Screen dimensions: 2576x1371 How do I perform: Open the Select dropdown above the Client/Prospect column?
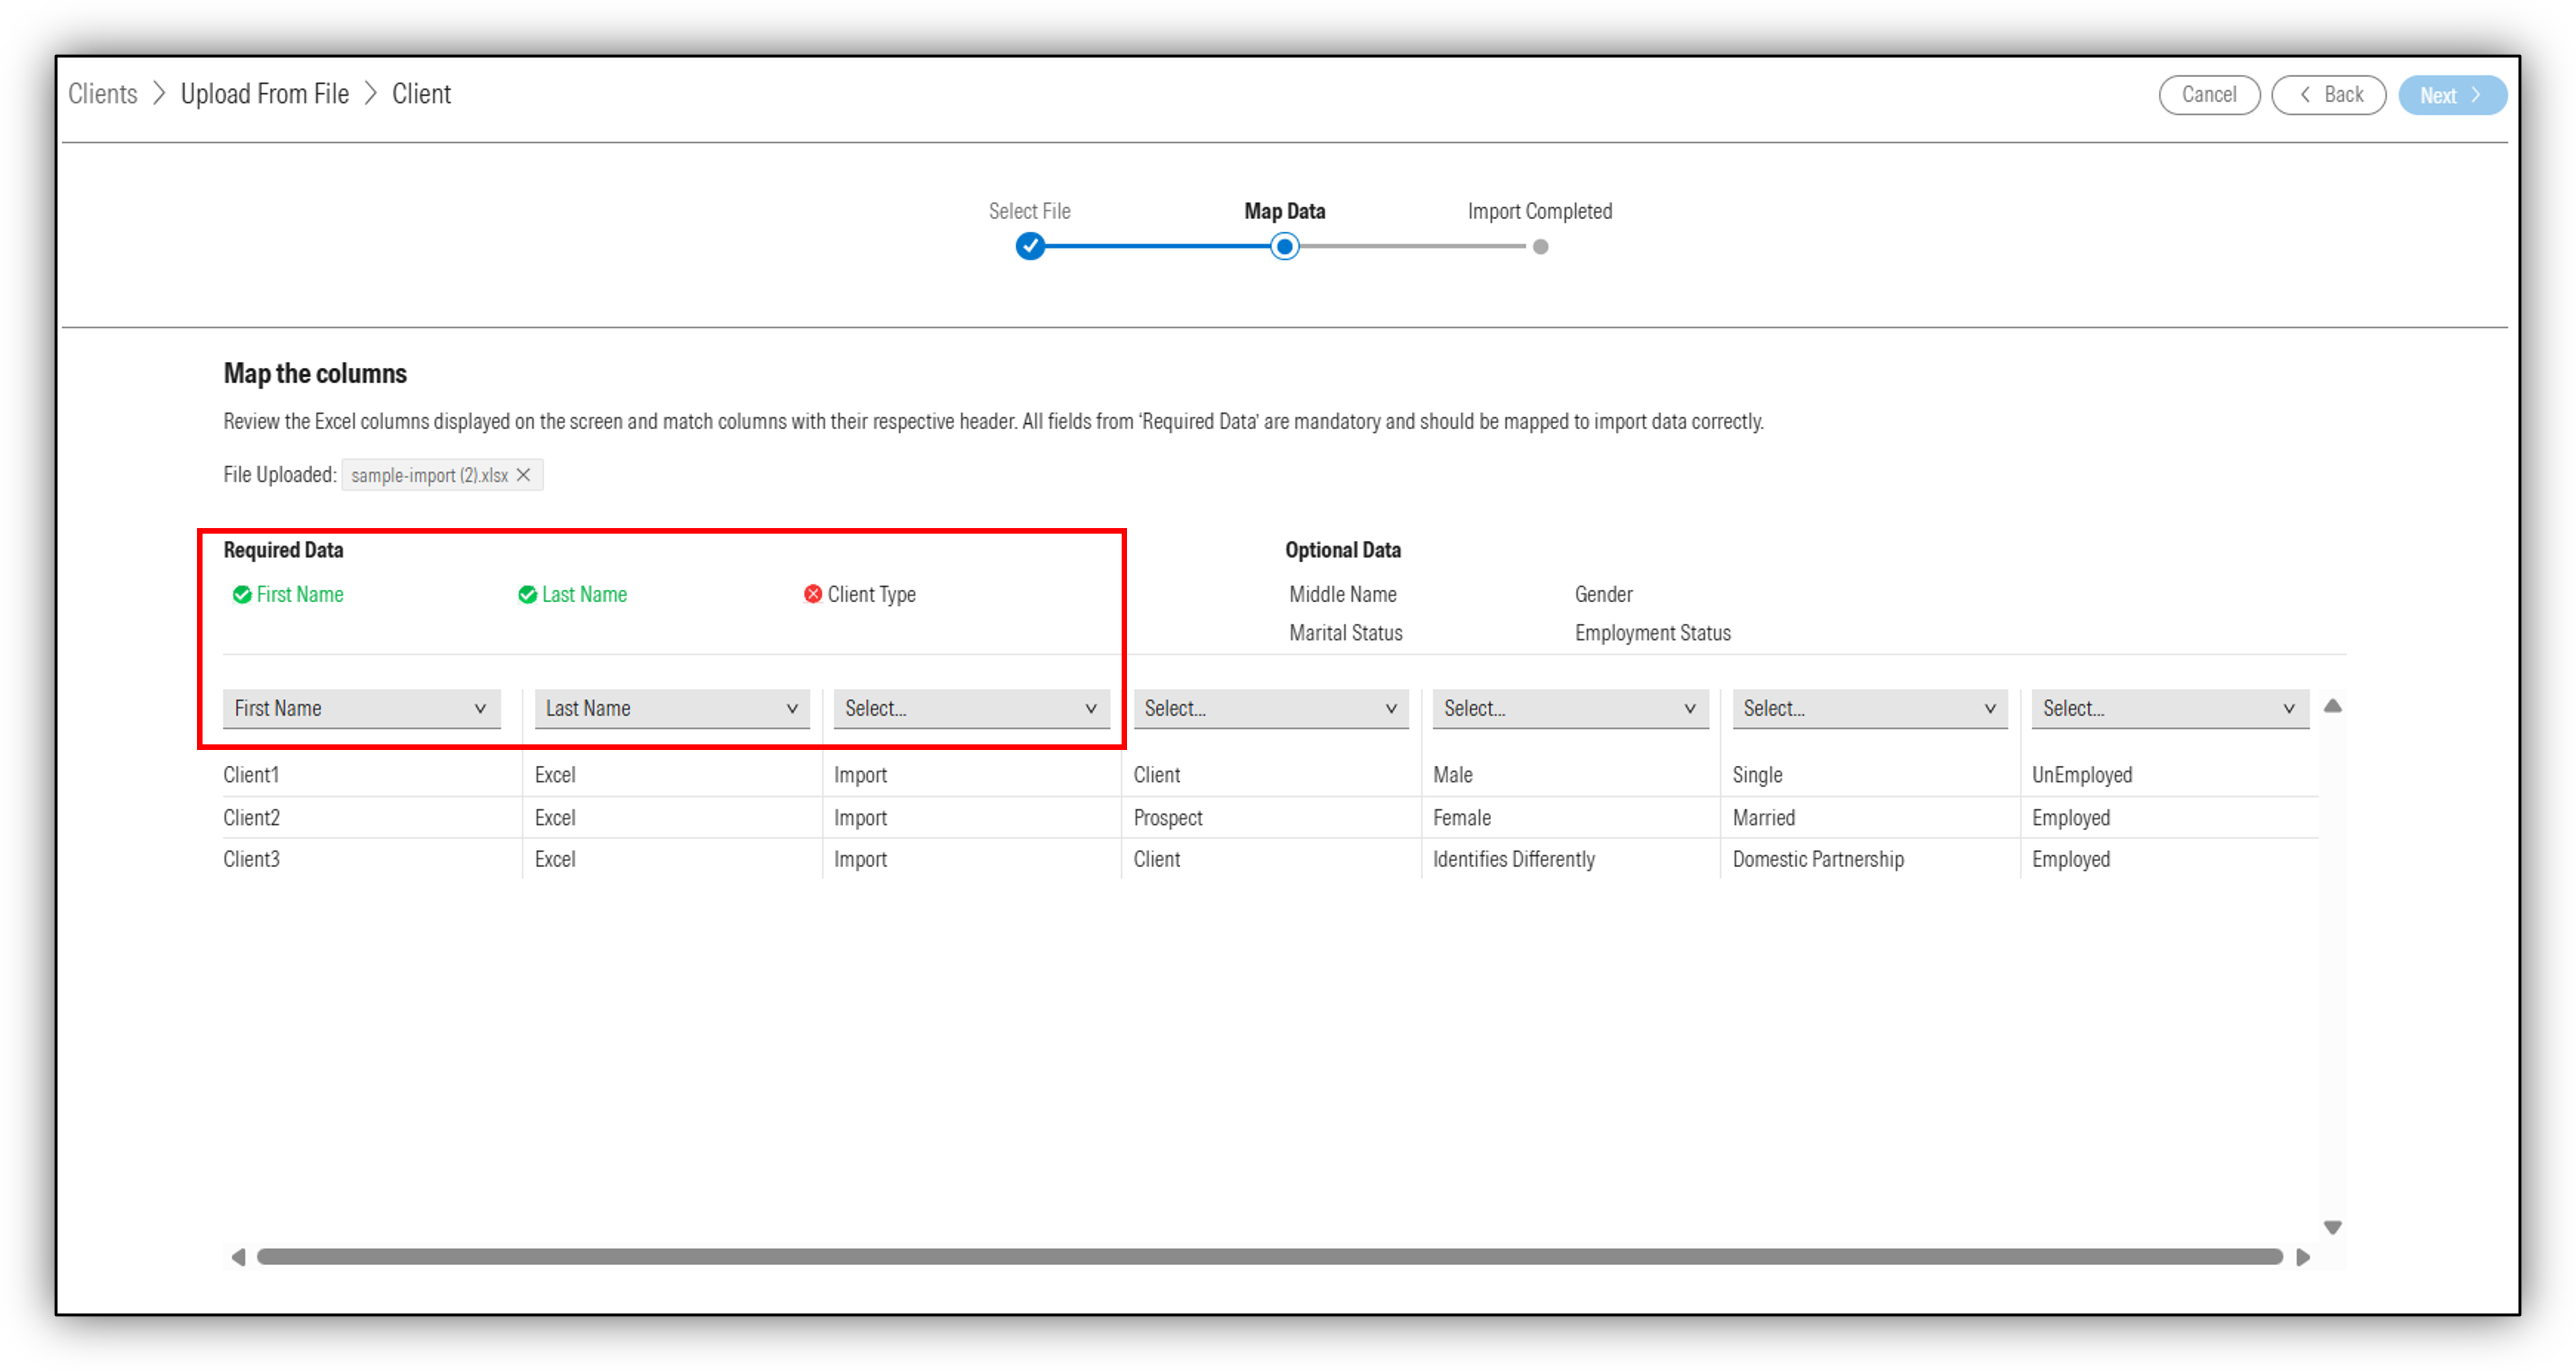click(x=1271, y=708)
